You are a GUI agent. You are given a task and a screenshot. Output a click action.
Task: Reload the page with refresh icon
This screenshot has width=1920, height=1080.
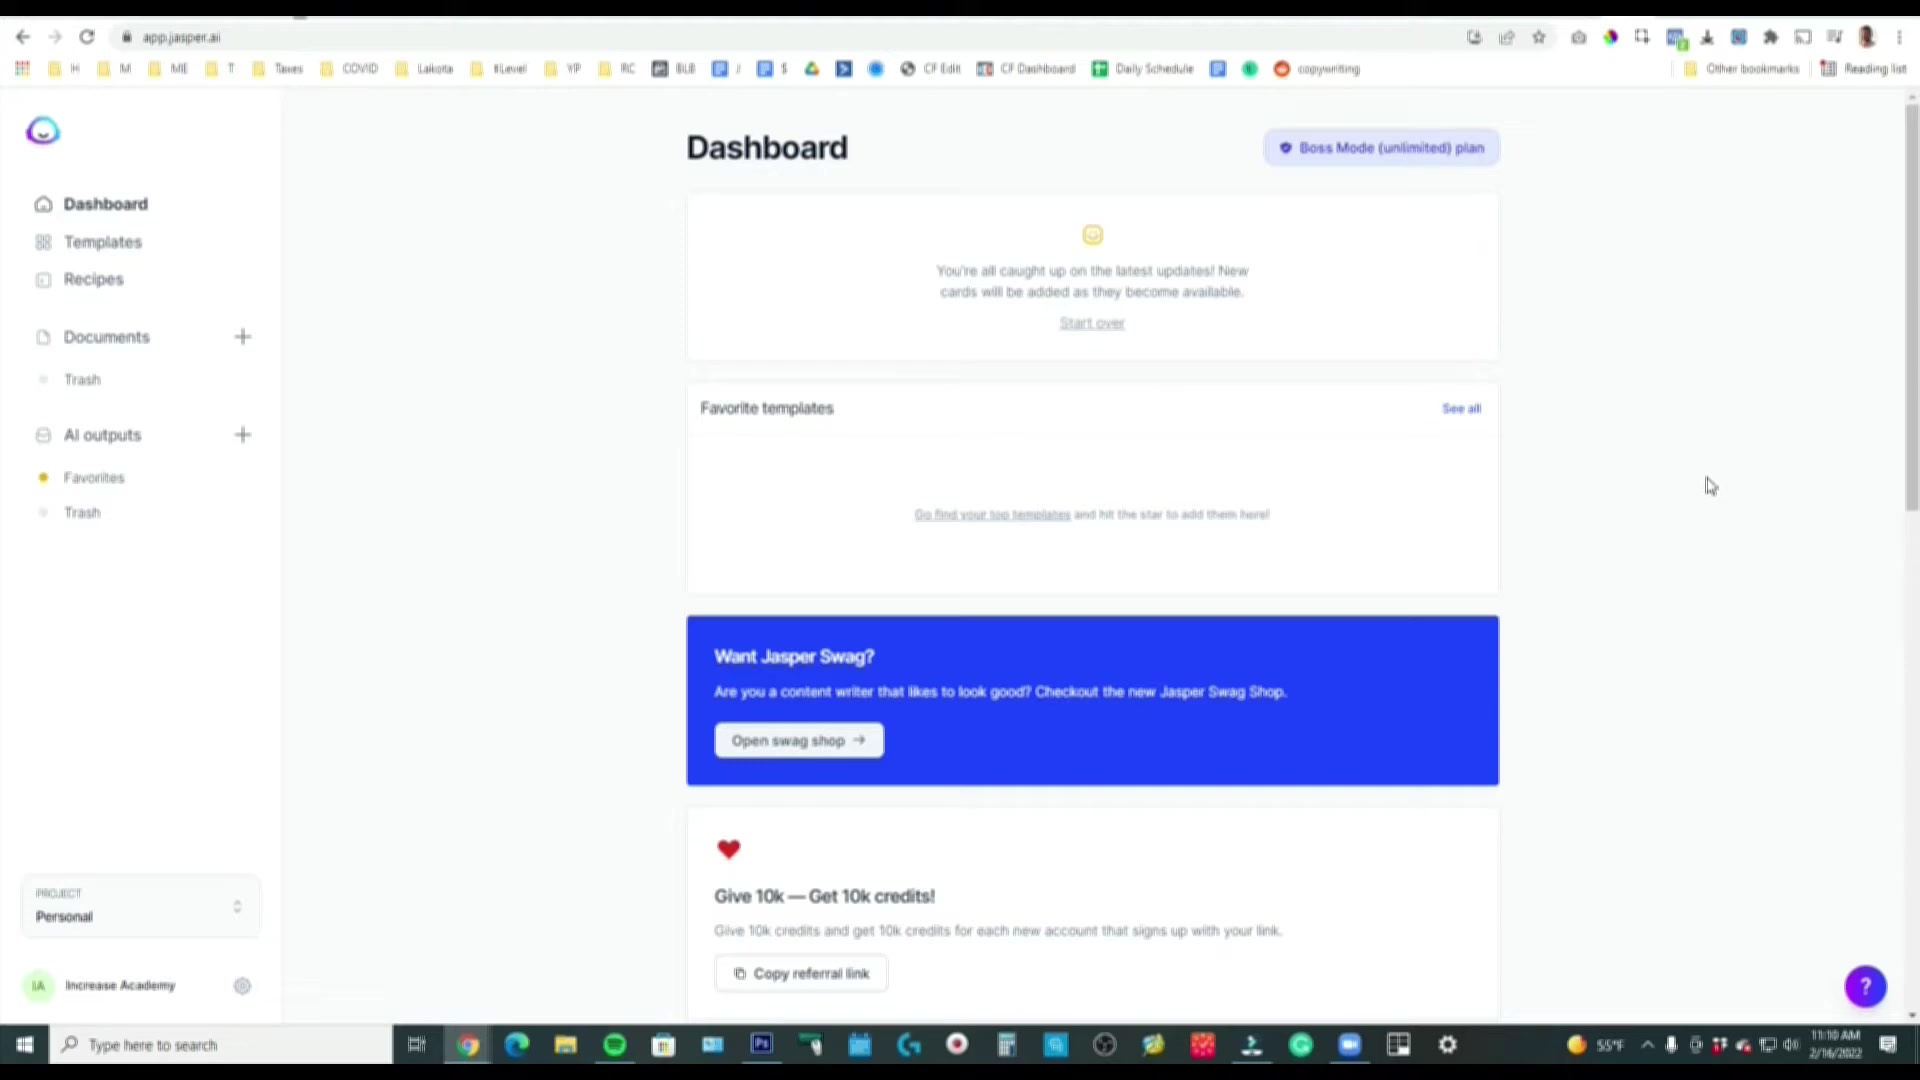click(x=87, y=37)
